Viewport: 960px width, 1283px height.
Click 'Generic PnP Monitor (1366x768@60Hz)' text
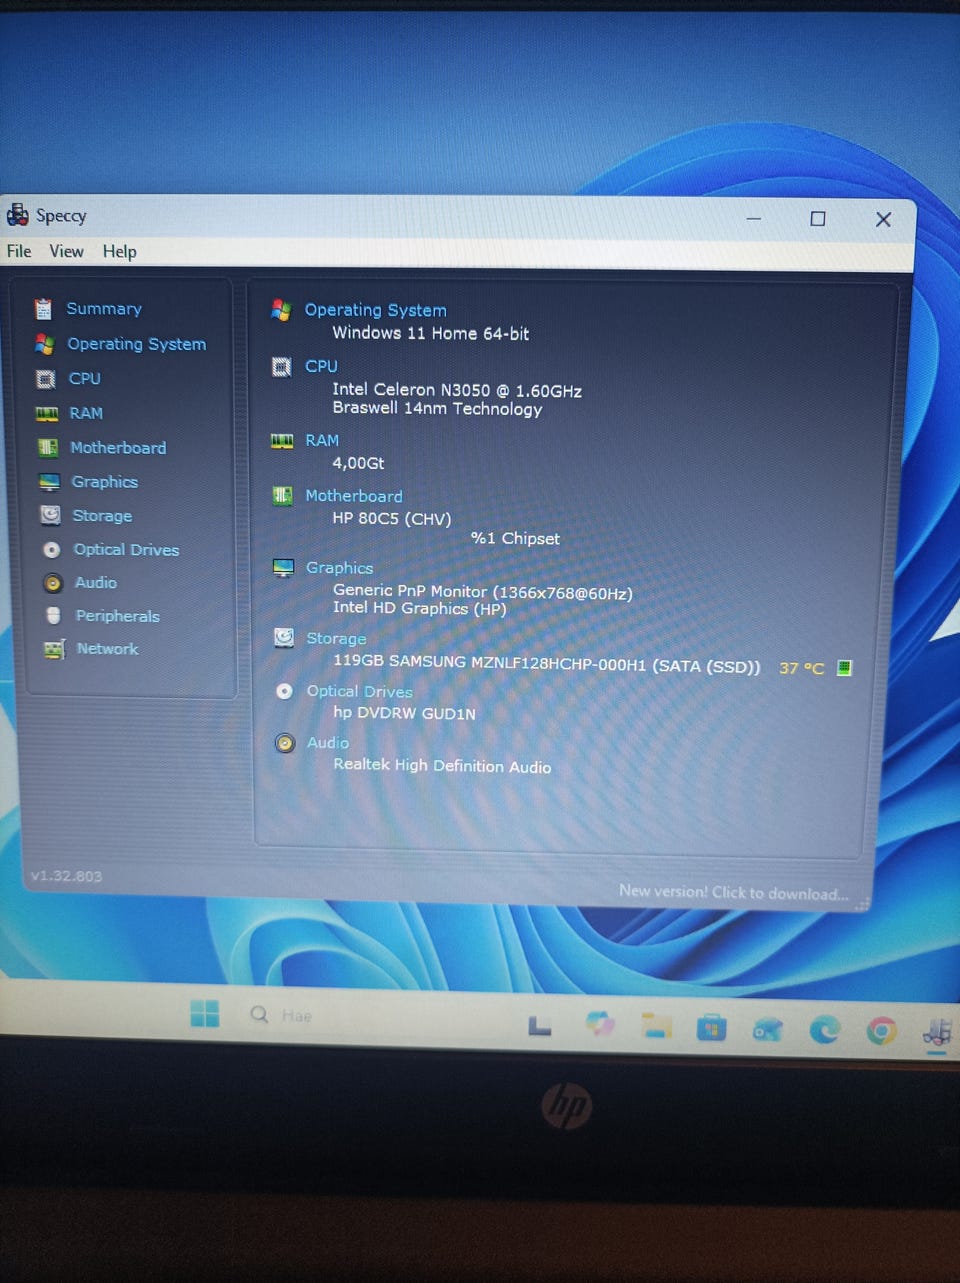point(483,592)
